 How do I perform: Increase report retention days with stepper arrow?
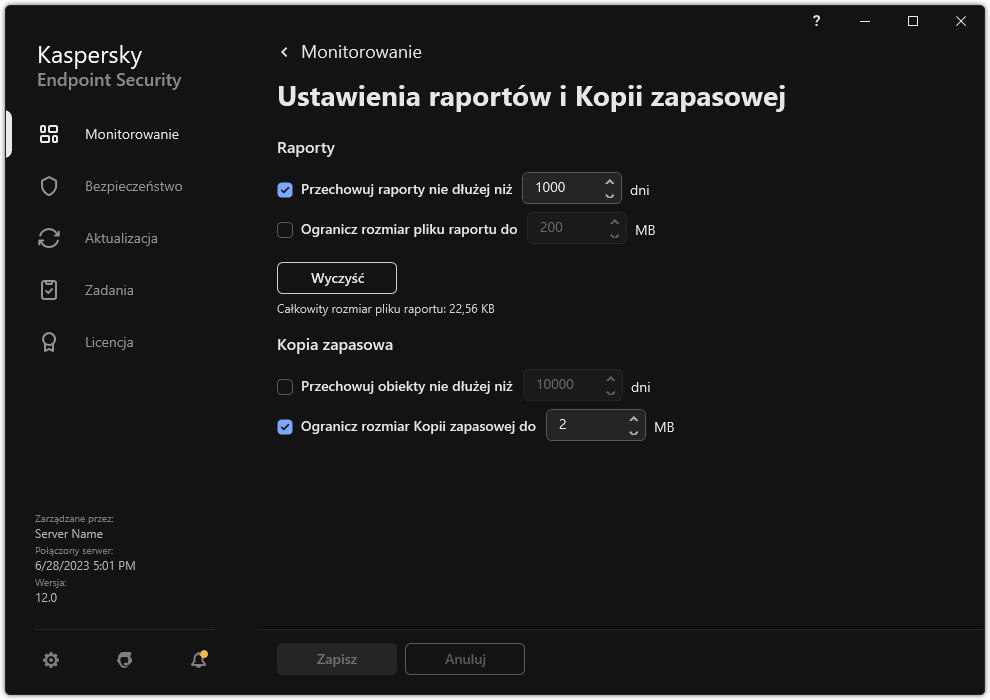(x=609, y=182)
